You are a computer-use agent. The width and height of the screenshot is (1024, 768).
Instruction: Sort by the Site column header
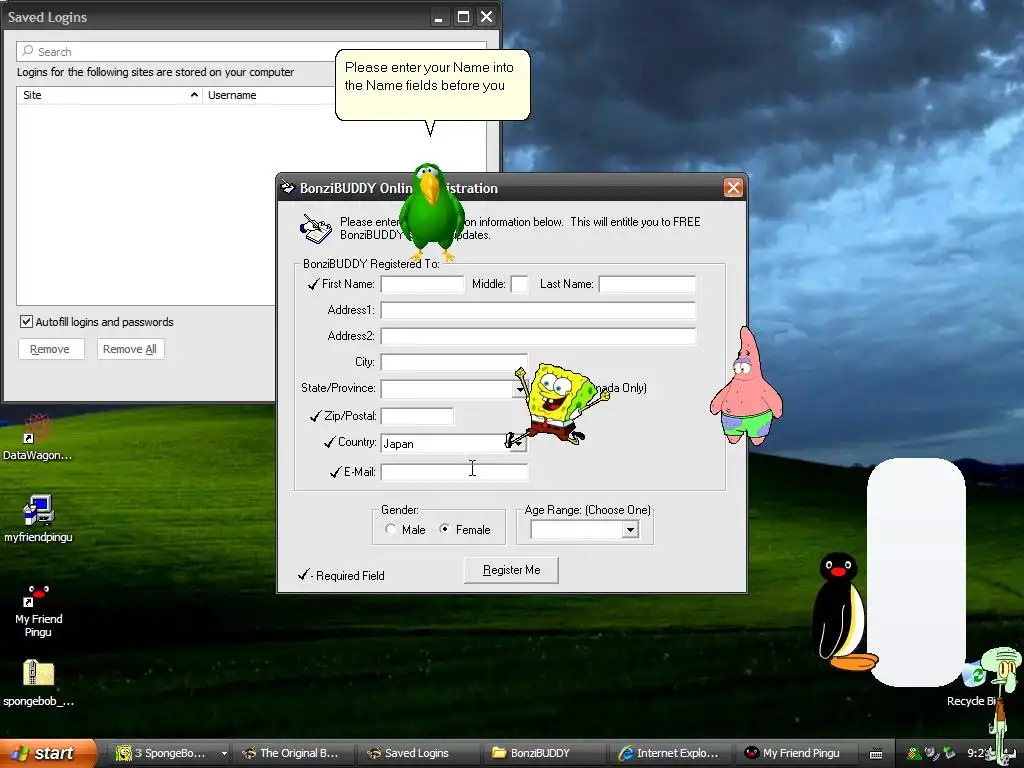tap(110, 95)
